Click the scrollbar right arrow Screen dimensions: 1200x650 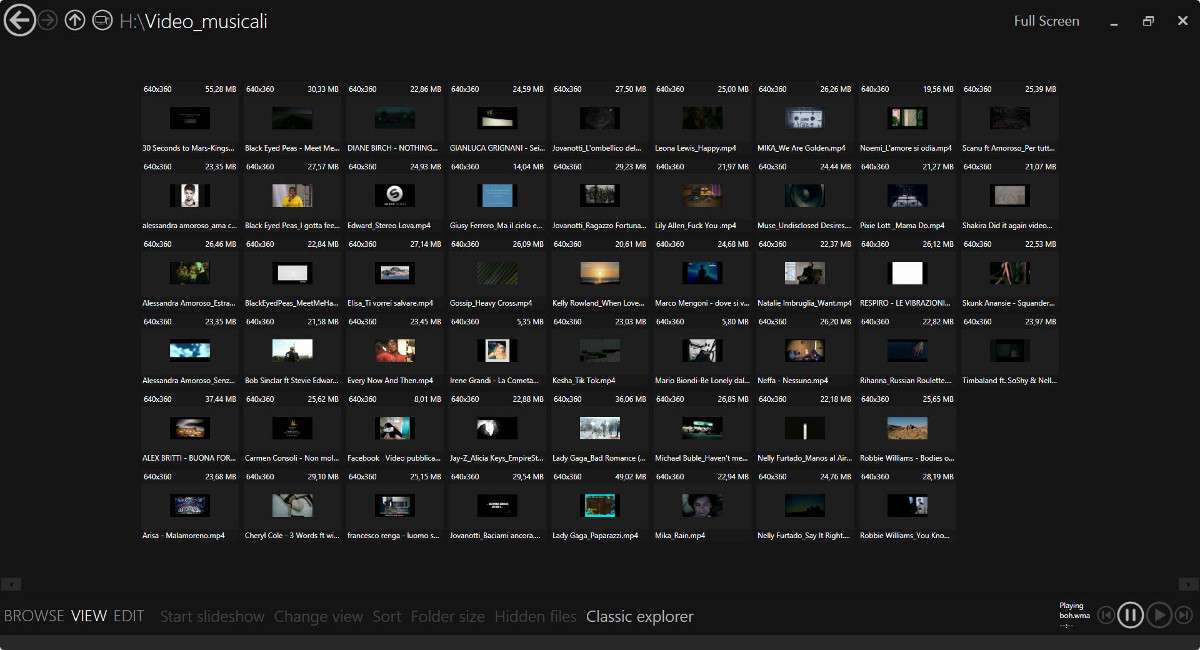click(1189, 584)
